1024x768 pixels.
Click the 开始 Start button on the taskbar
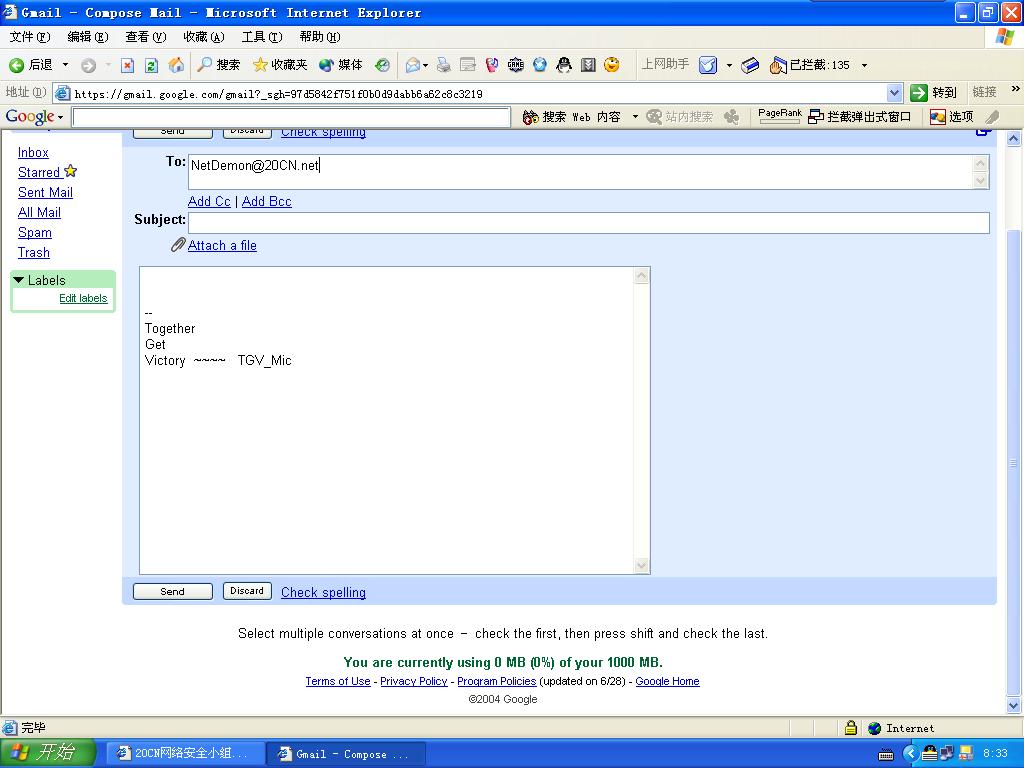coord(48,753)
